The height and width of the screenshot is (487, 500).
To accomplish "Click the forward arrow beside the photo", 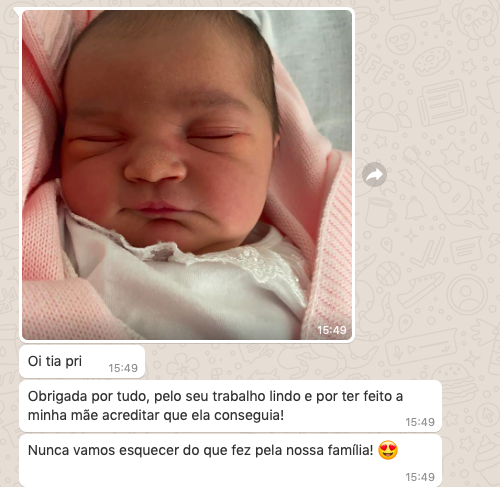I will click(374, 174).
